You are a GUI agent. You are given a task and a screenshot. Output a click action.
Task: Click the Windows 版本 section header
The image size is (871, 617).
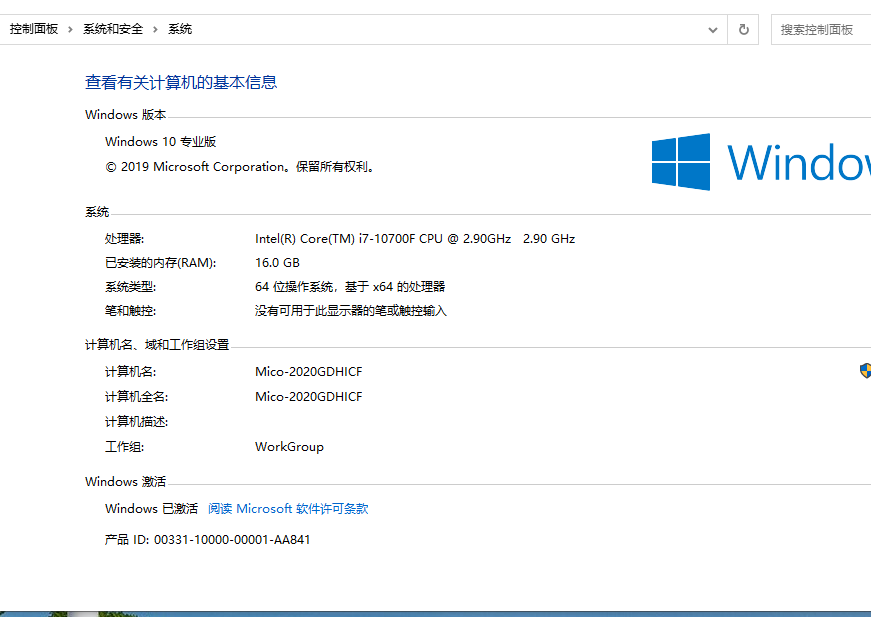point(126,114)
